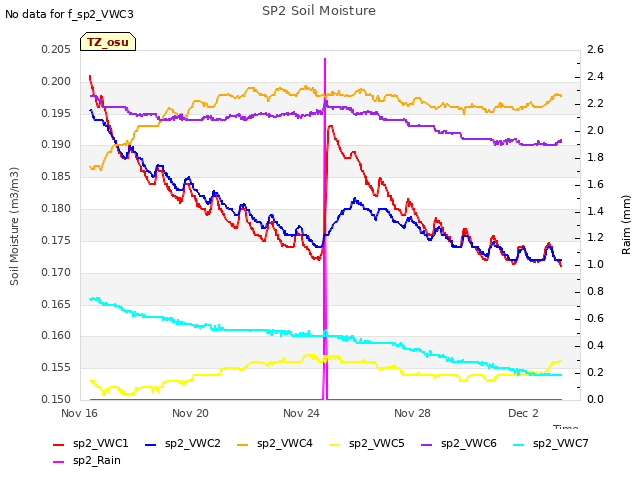This screenshot has height=480, width=640.
Task: Click the Dec 2 x-axis tick label
Action: 523,413
